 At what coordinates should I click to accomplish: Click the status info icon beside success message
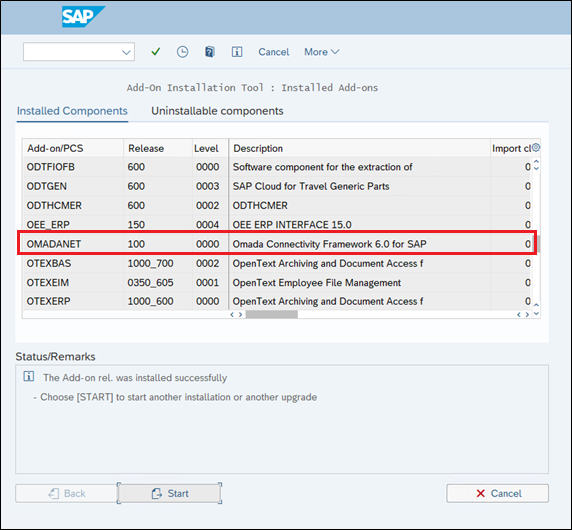[29, 376]
